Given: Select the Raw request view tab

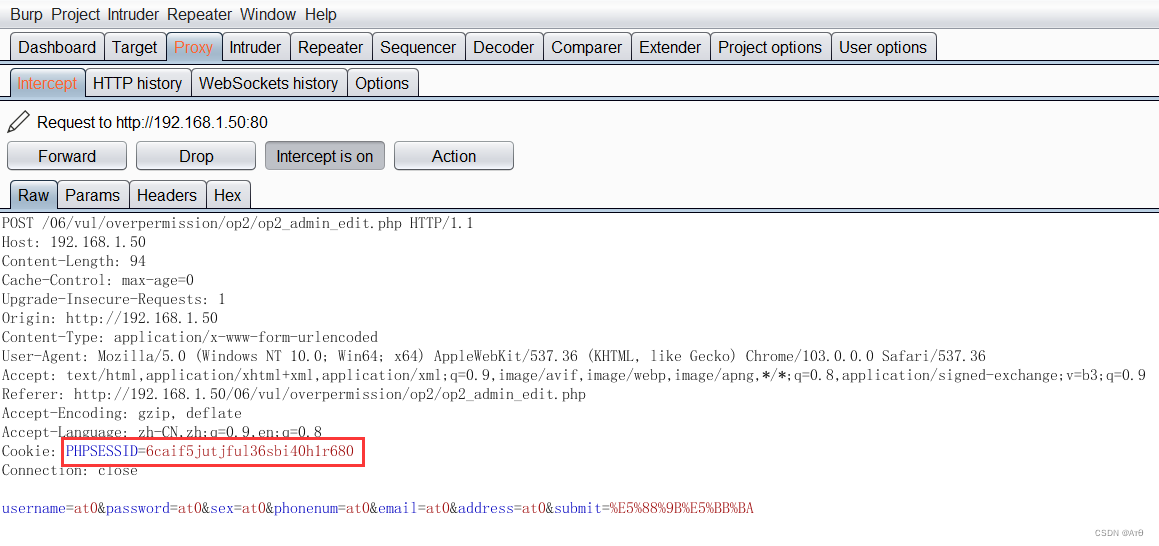Looking at the screenshot, I should click(33, 195).
